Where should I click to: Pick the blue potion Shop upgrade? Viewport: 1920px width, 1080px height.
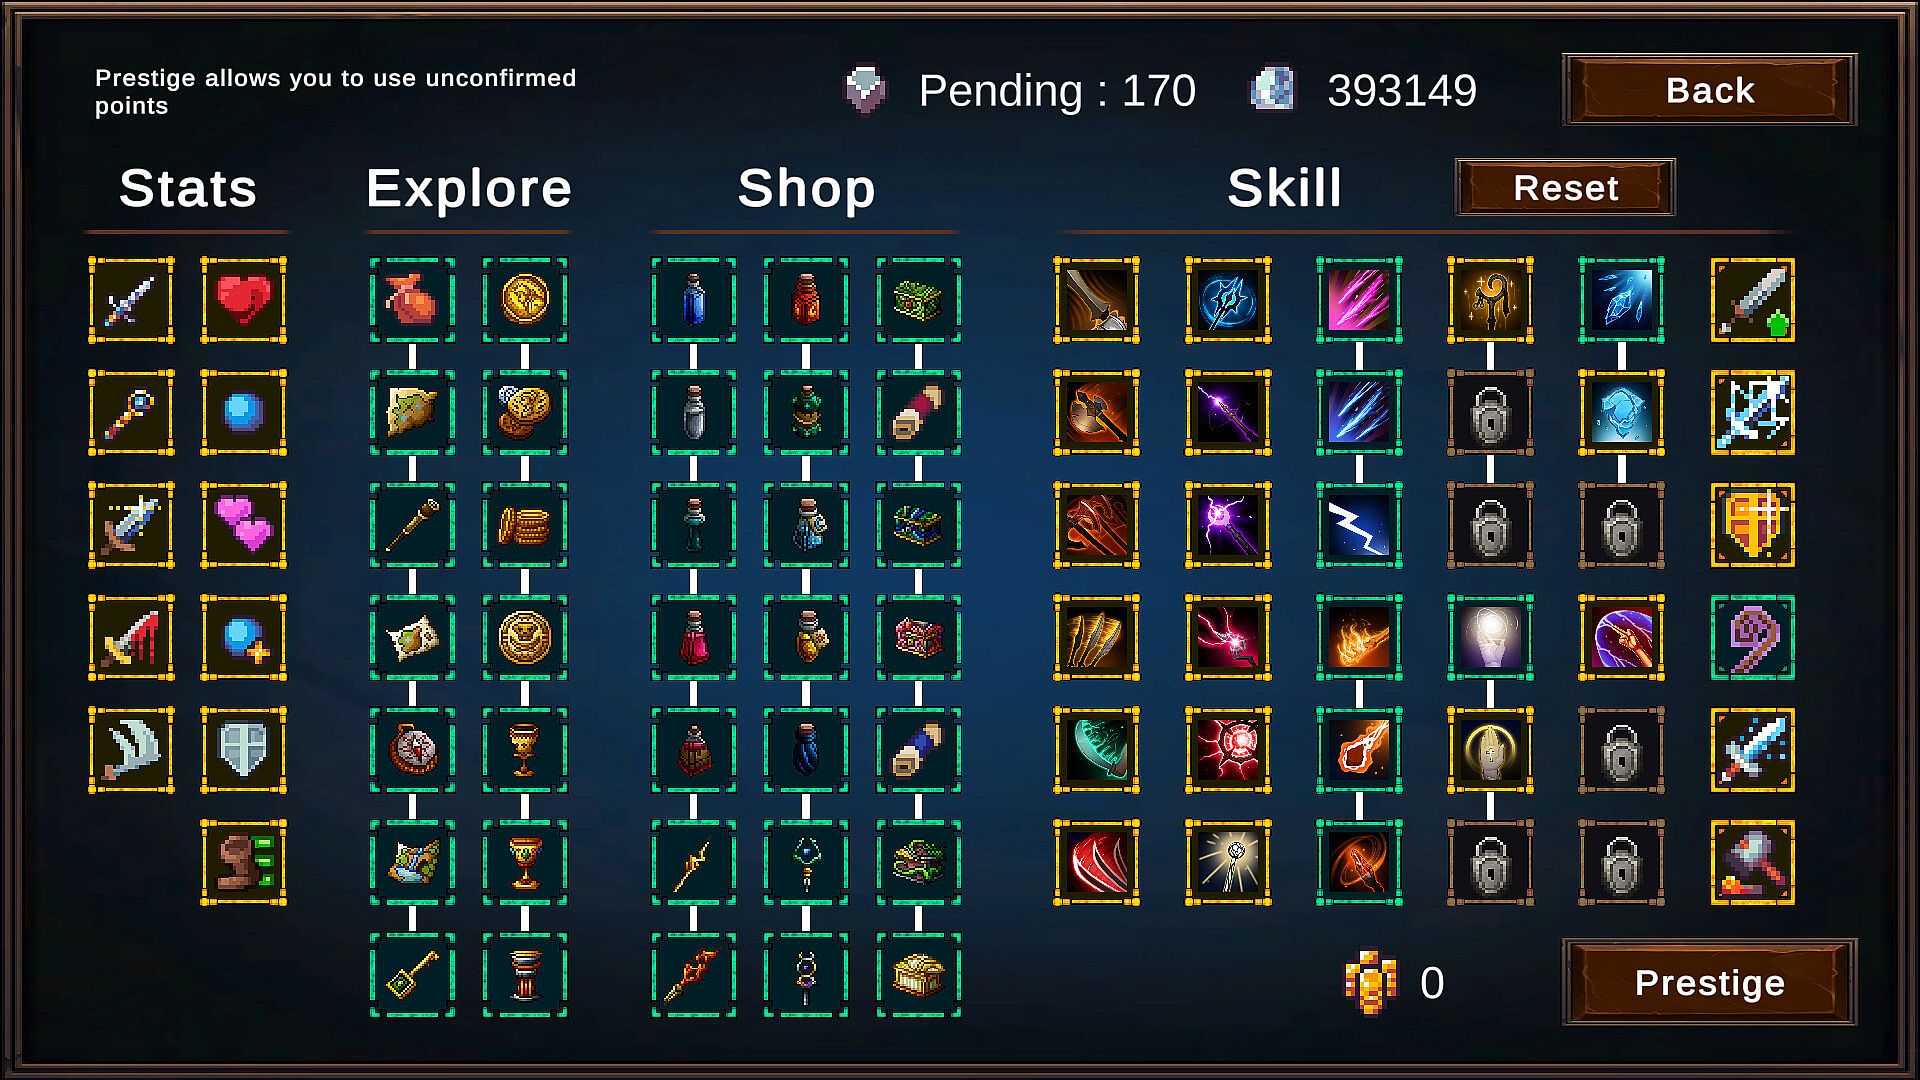pos(693,300)
